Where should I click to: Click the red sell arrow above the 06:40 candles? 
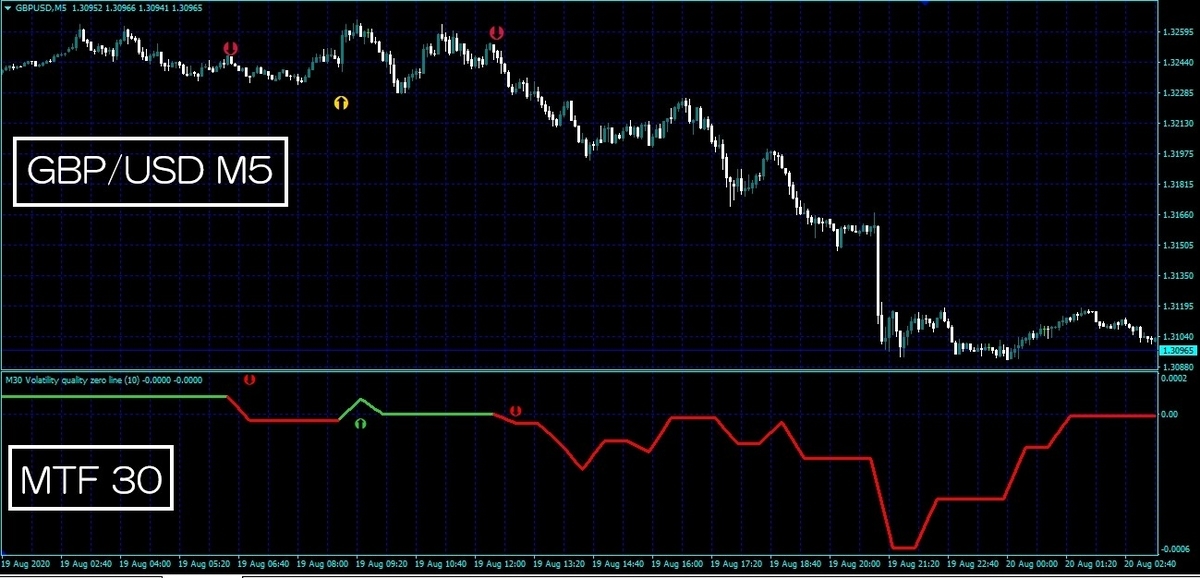click(232, 46)
